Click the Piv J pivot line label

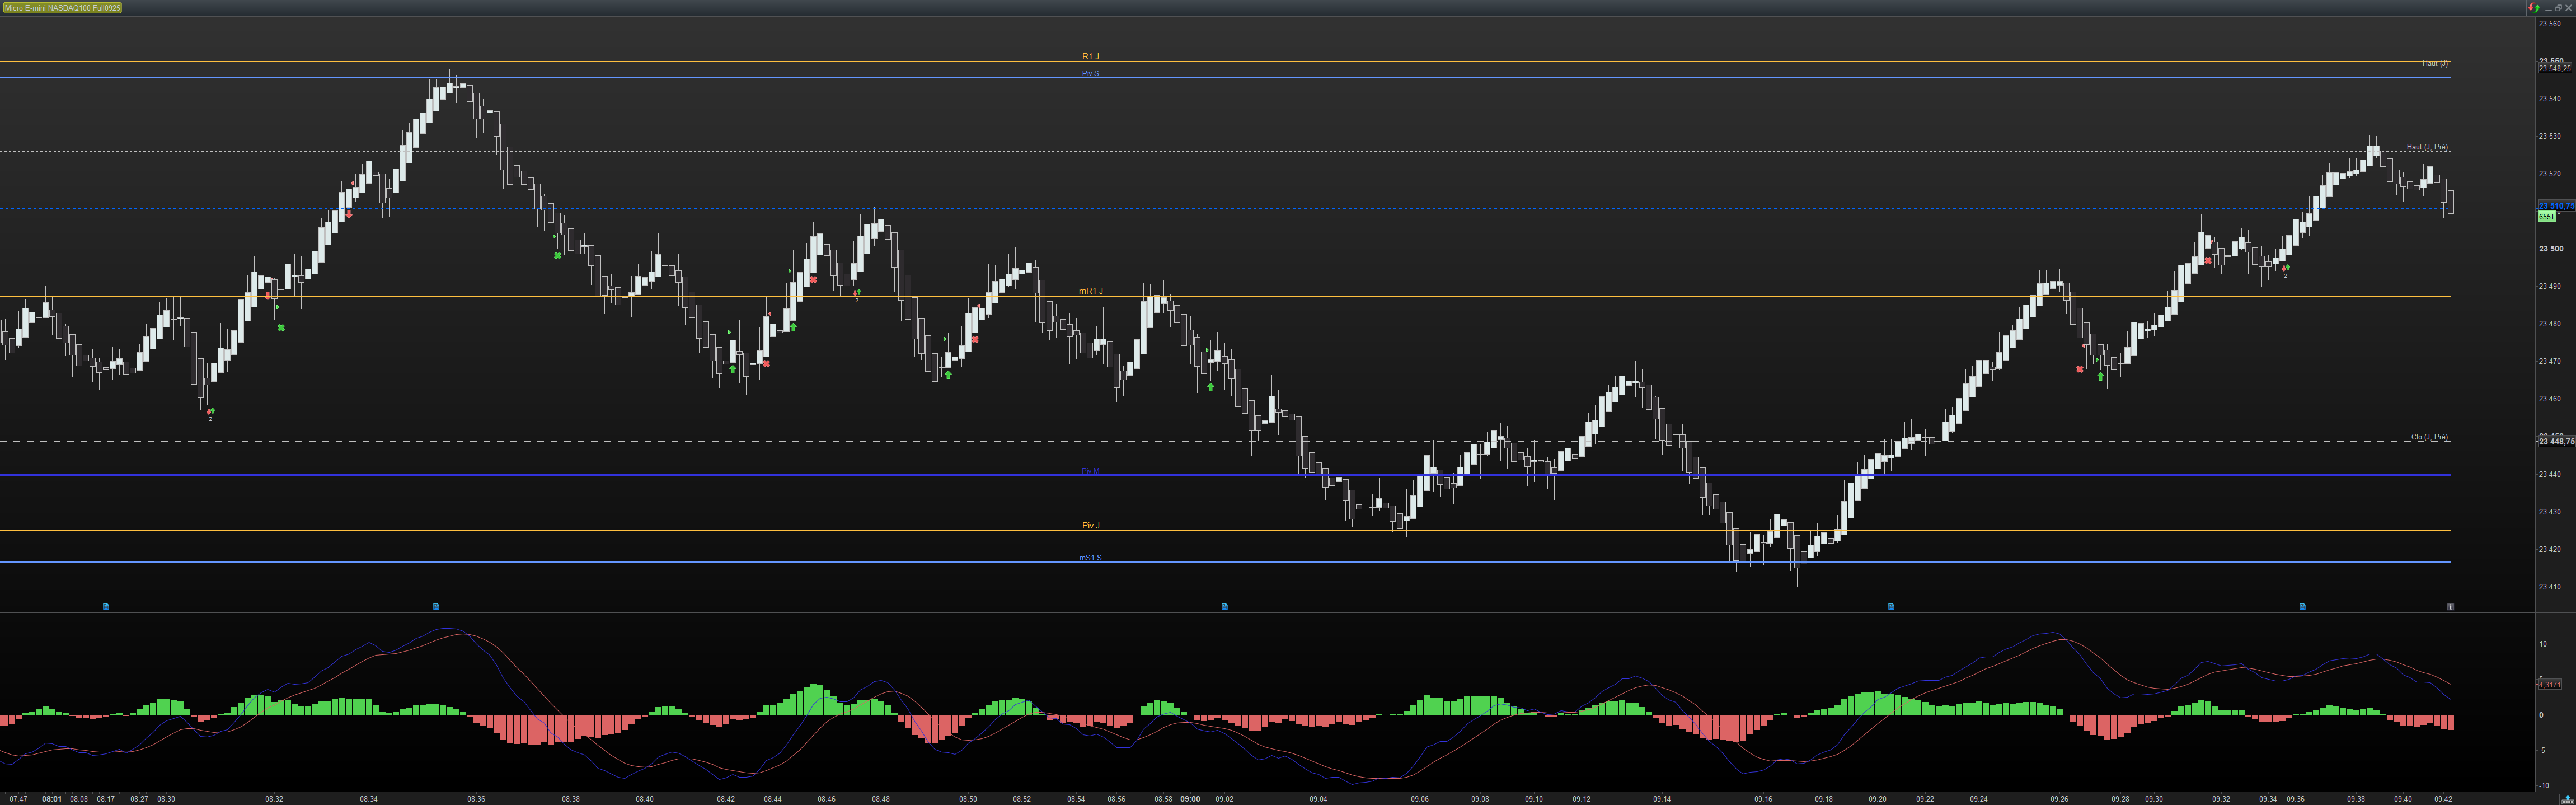(1090, 525)
